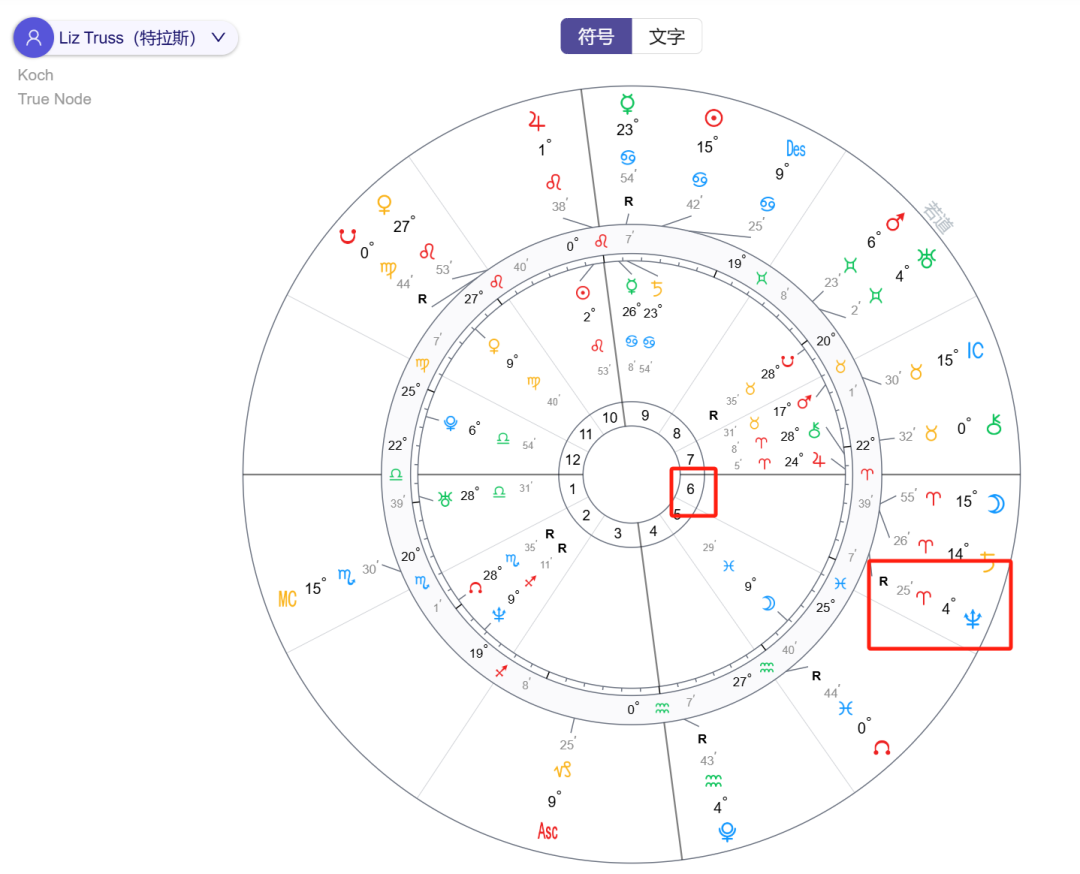Click green Libra cusp sign at 22°
Image resolution: width=1080 pixels, height=874 pixels.
(396, 474)
